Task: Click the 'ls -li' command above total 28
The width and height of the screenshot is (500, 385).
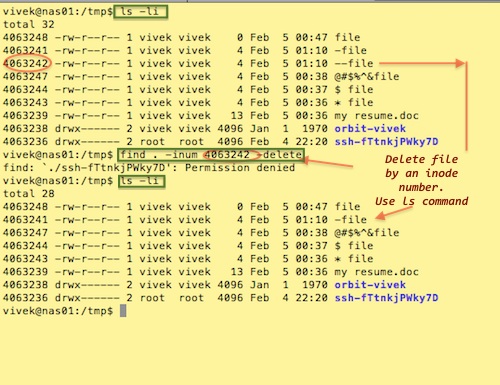Action: [x=139, y=181]
